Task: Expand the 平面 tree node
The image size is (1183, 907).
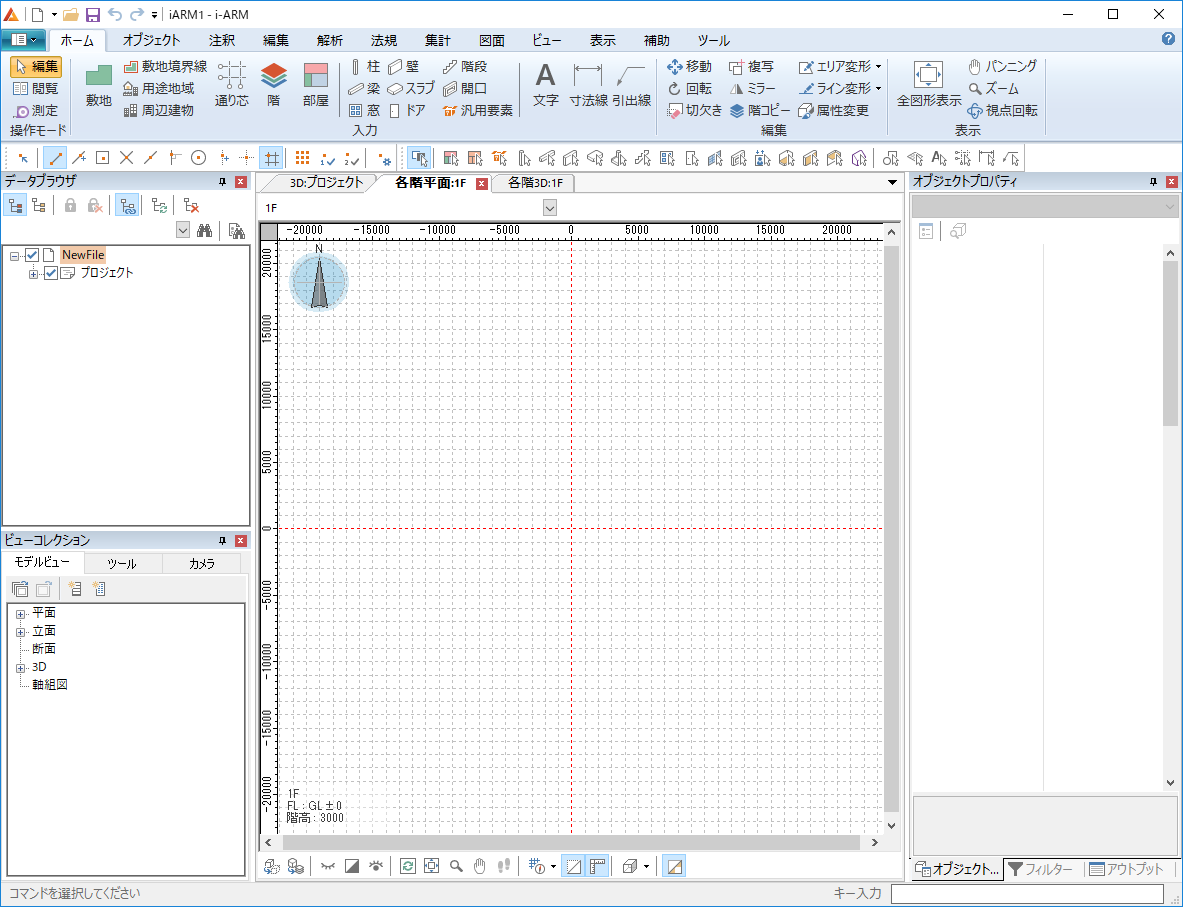Action: pyautogui.click(x=20, y=613)
